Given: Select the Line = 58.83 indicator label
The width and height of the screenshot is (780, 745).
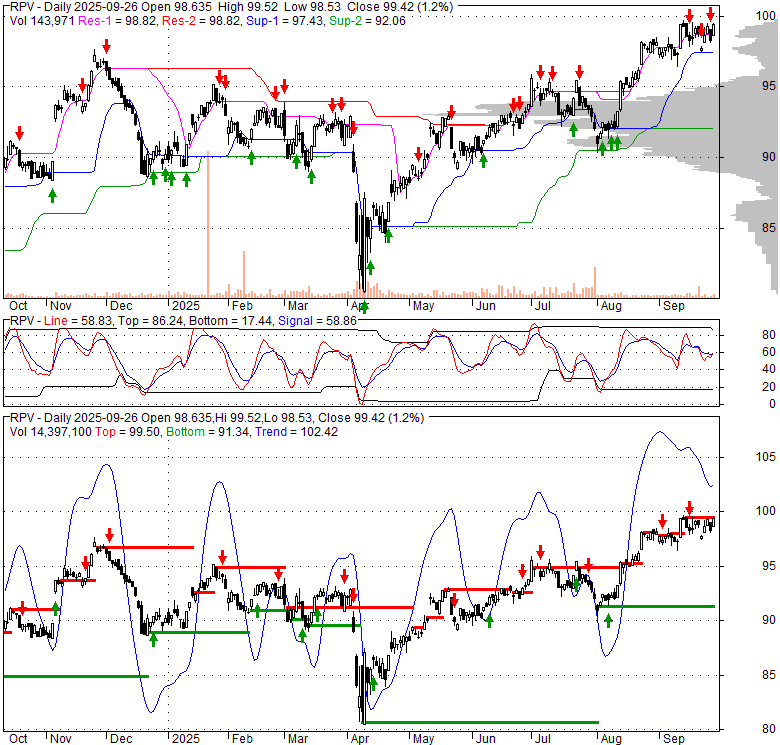Looking at the screenshot, I should point(78,321).
